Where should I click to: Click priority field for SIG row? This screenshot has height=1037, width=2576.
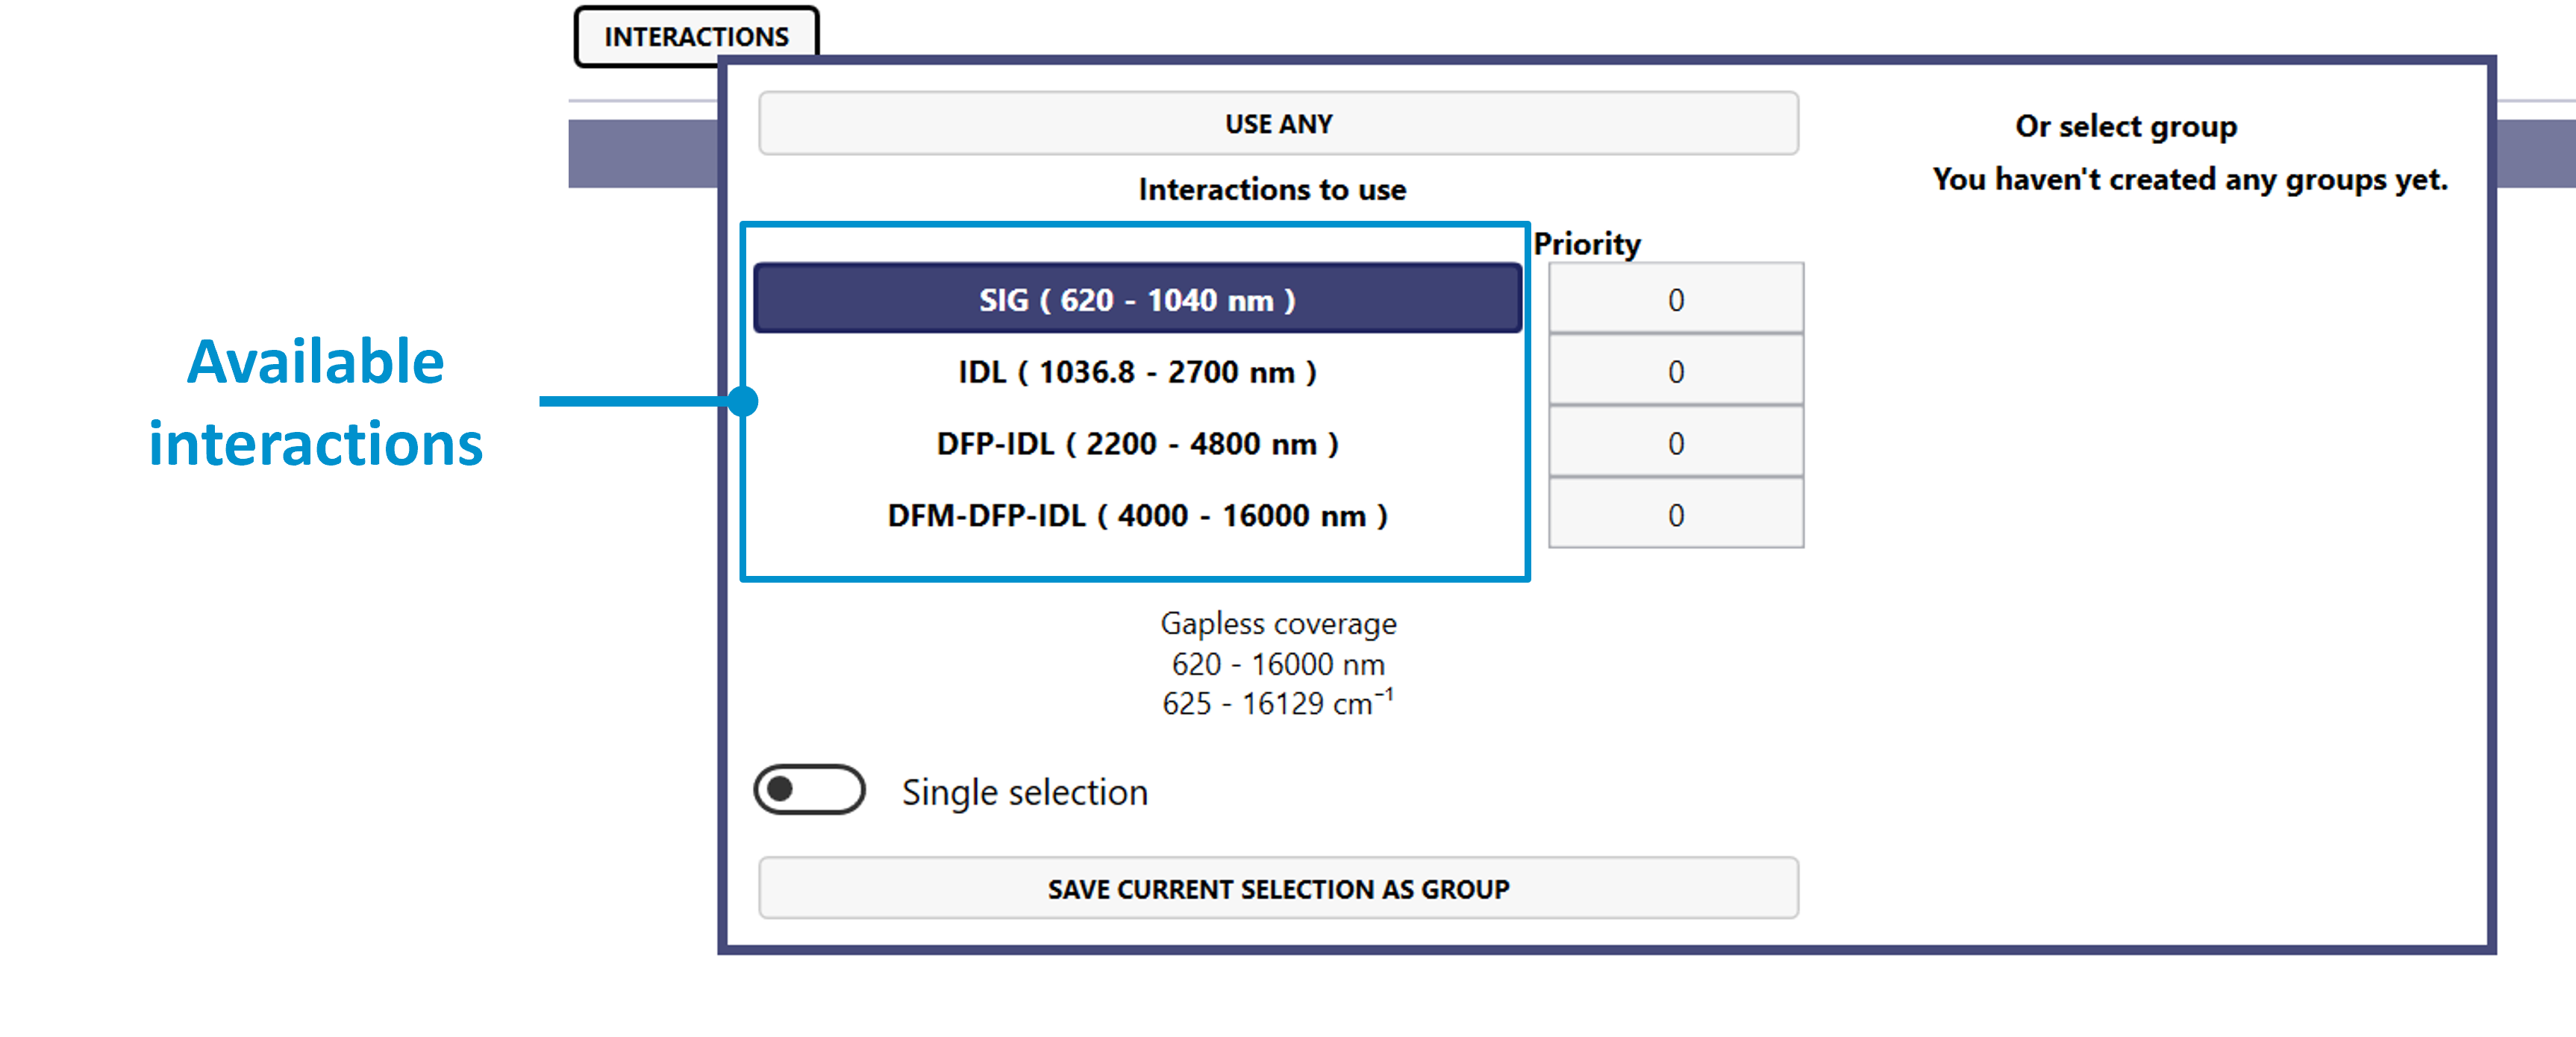click(1675, 299)
